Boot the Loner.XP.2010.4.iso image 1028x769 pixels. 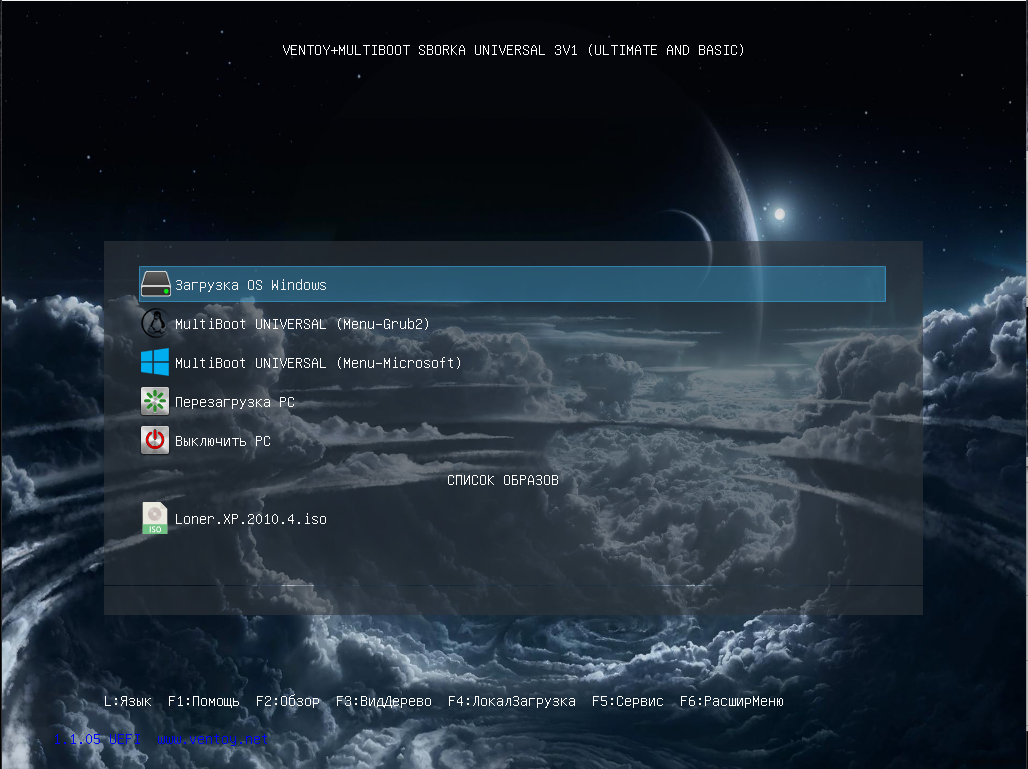[250, 519]
